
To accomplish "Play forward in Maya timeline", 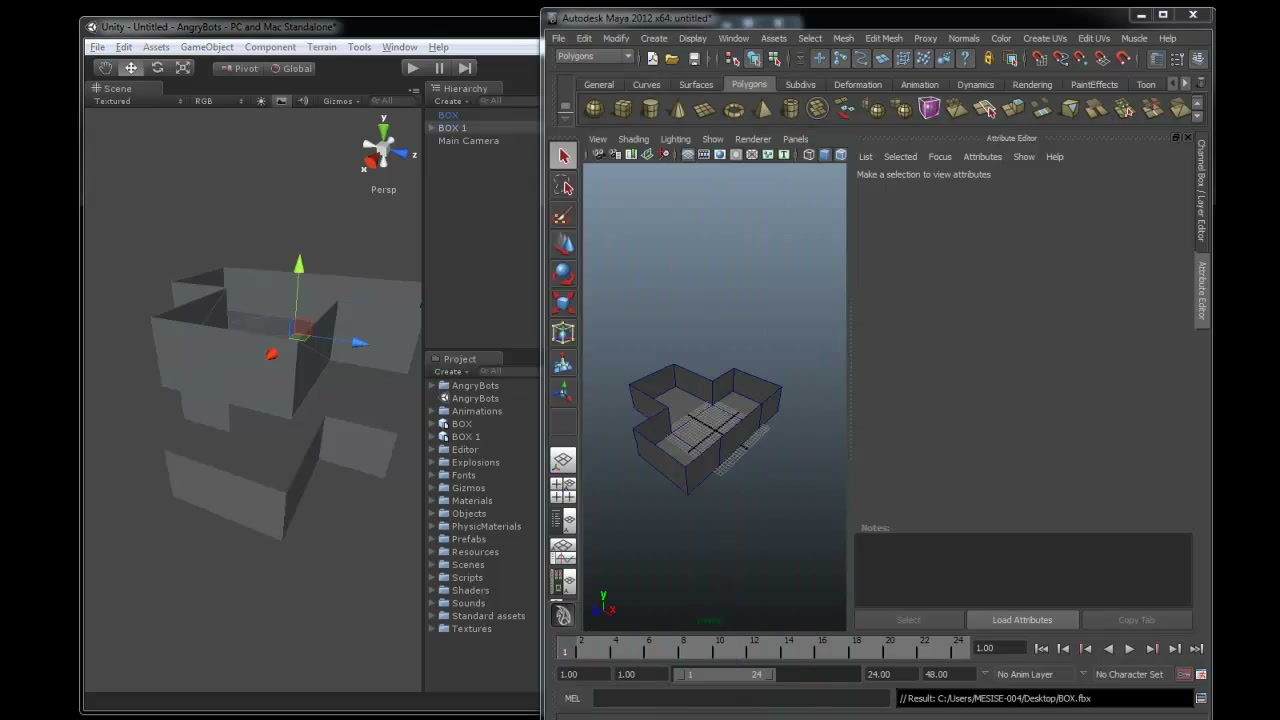I will click(1130, 649).
